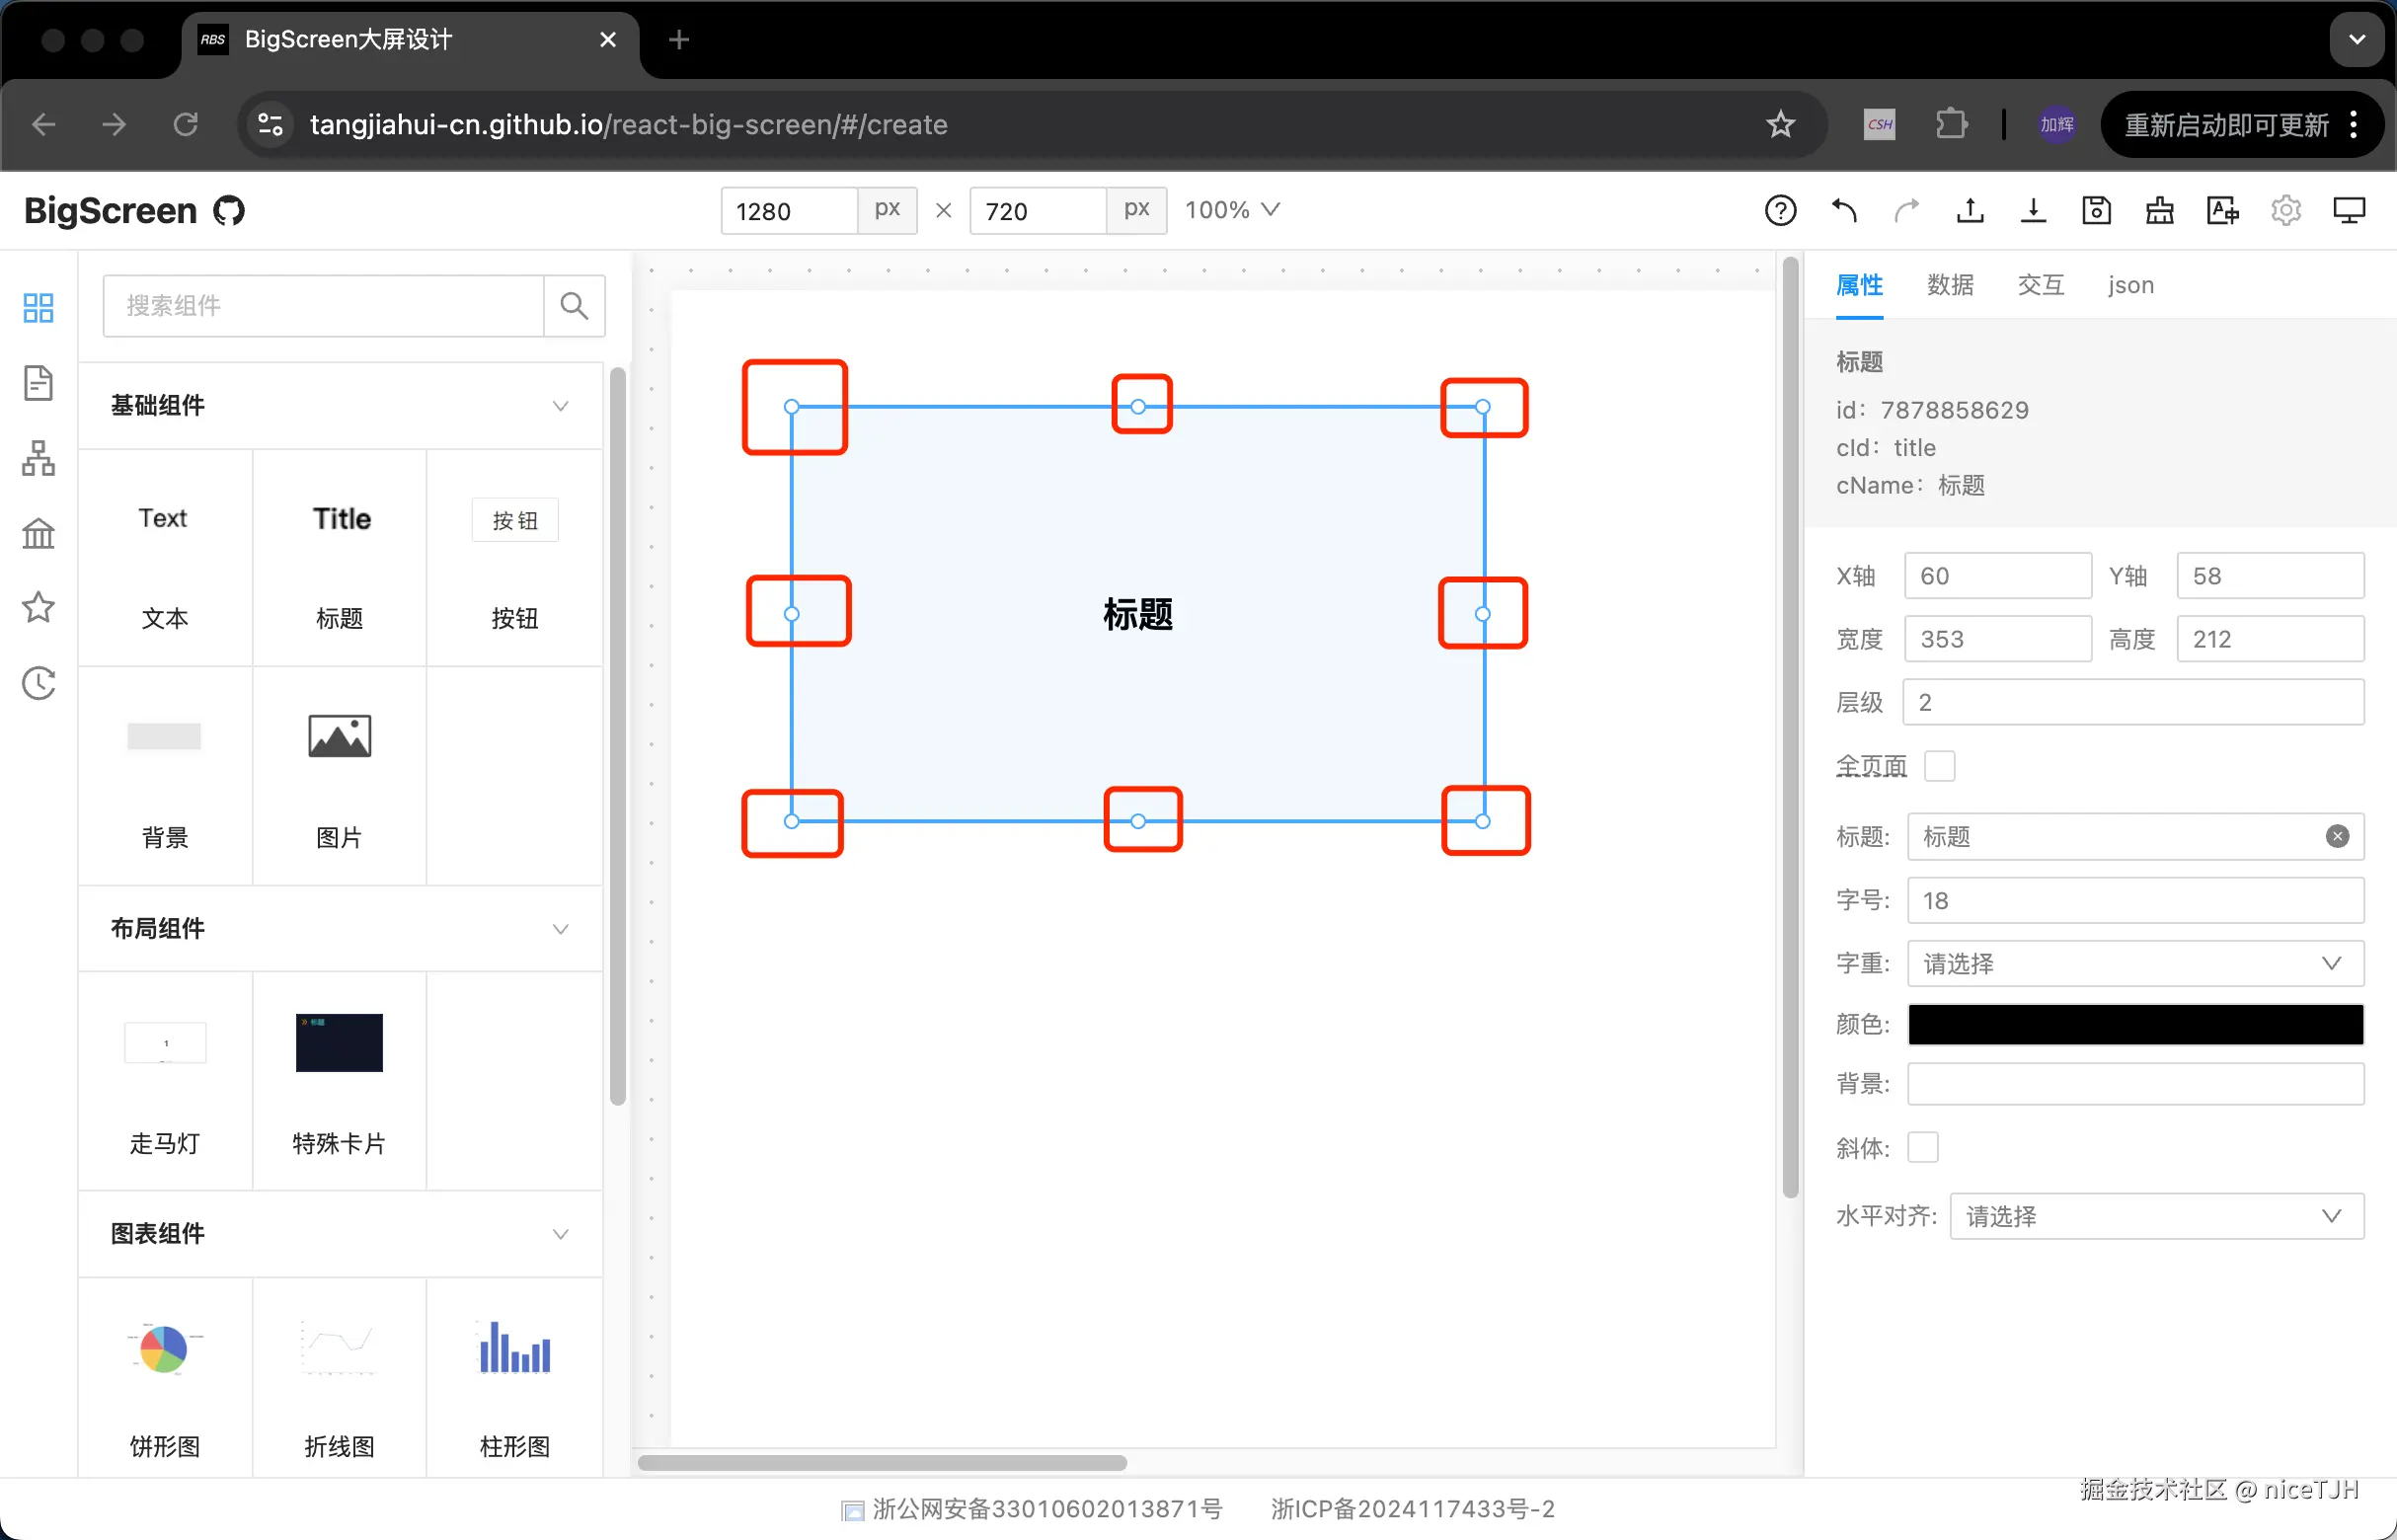This screenshot has width=2397, height=1540.
Task: Click the help question mark icon
Action: [1780, 210]
